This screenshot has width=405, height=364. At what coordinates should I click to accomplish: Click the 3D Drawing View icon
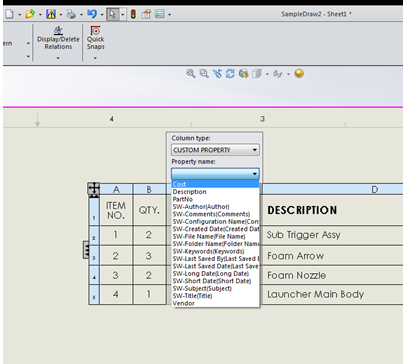pos(243,73)
